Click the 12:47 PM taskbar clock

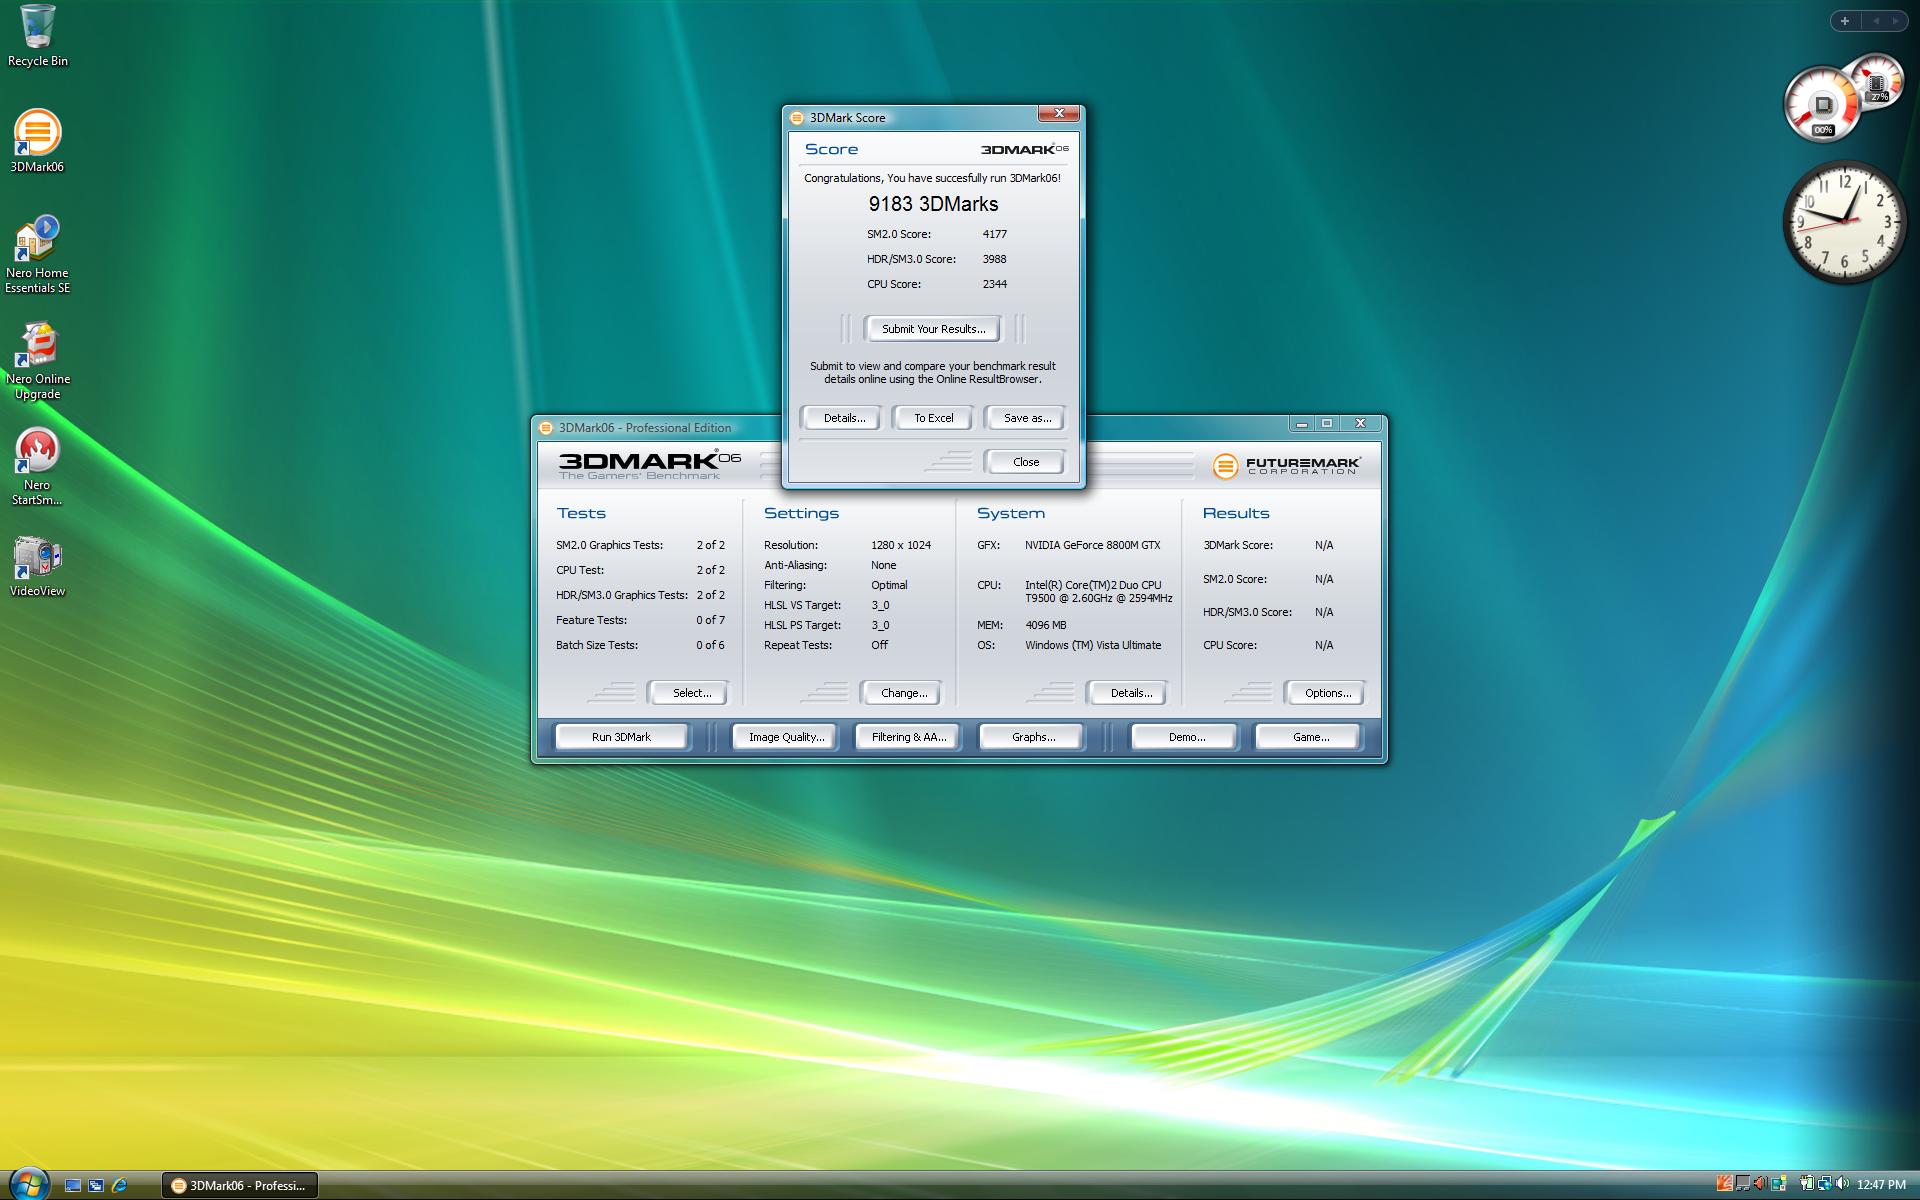(1881, 1185)
